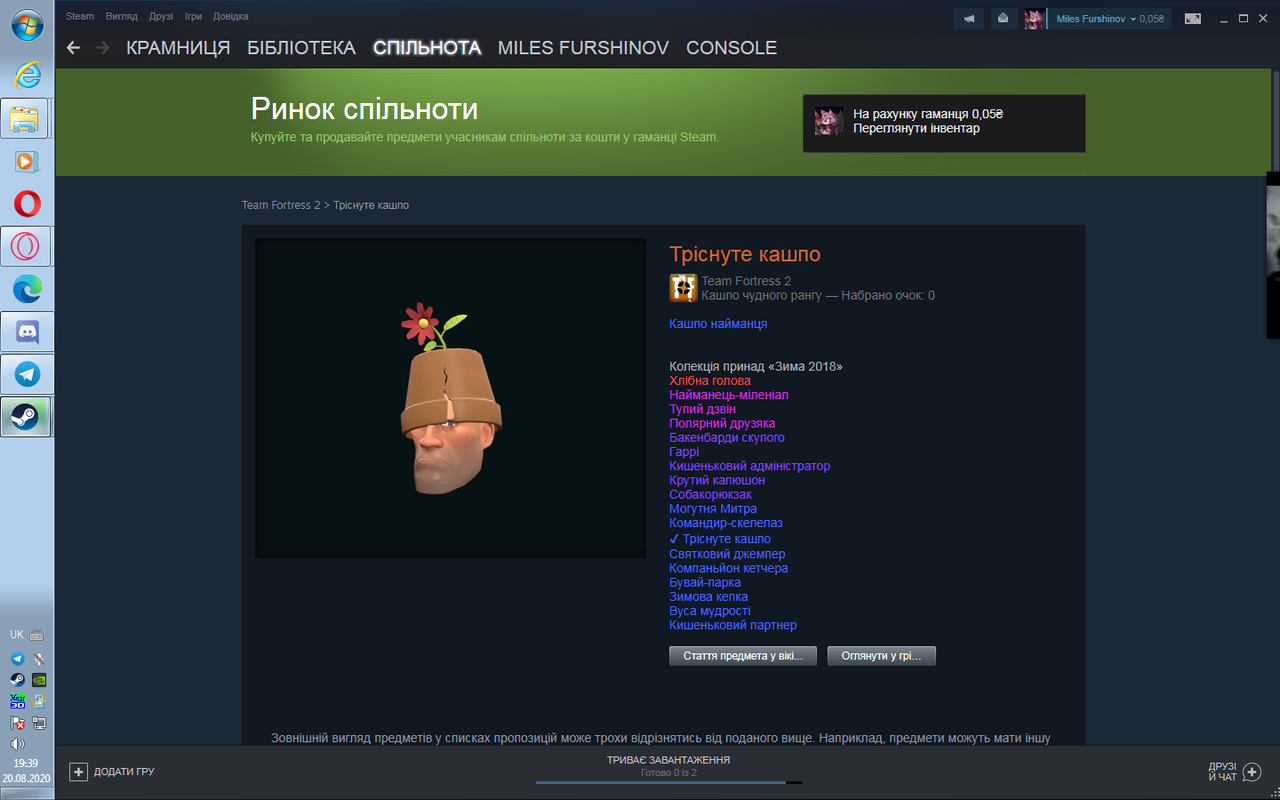This screenshot has width=1280, height=800.
Task: Open Компаньйон кетчера item
Action: pos(729,568)
